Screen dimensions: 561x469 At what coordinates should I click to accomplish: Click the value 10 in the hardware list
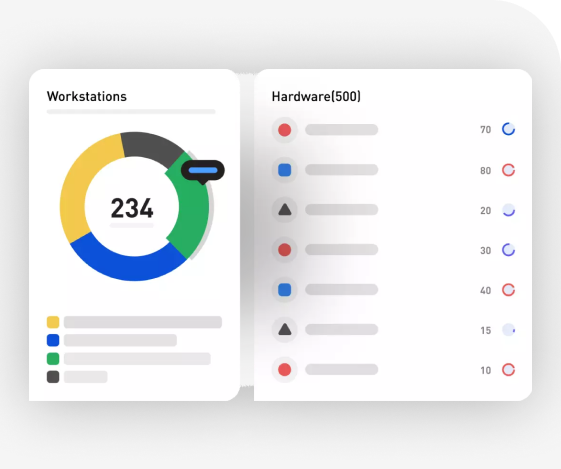click(x=486, y=370)
